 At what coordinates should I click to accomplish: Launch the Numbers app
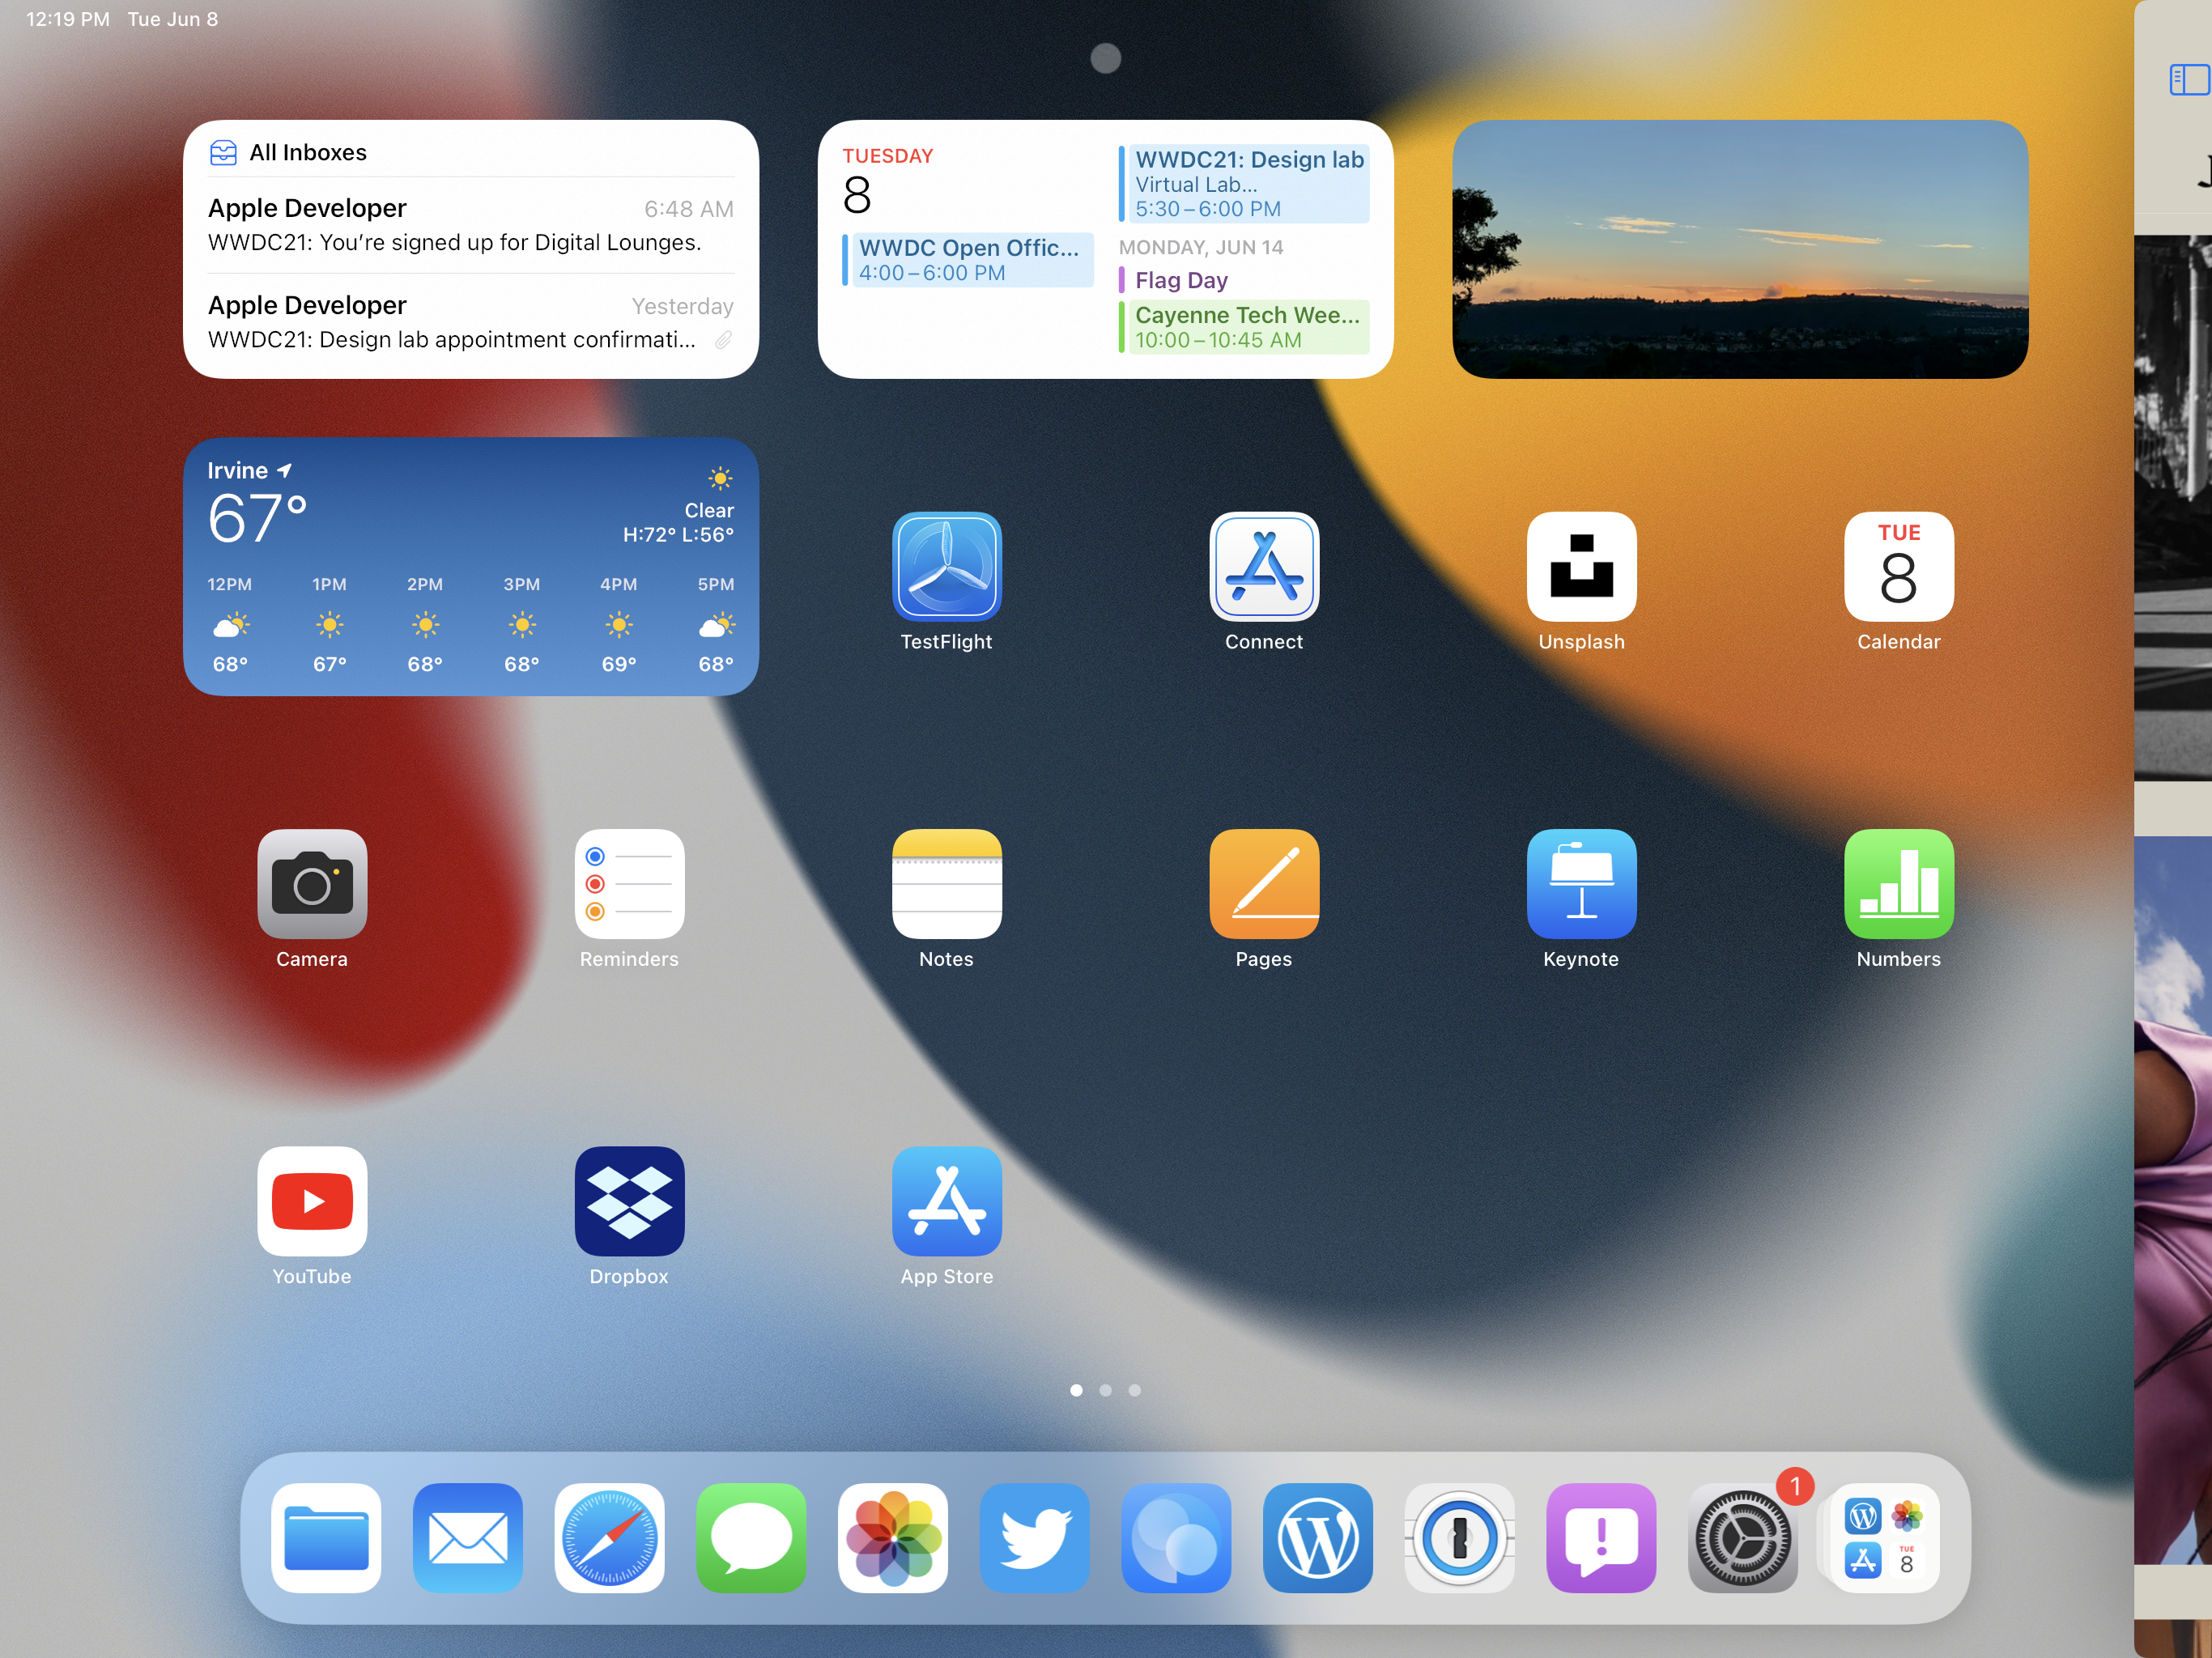tap(1898, 883)
